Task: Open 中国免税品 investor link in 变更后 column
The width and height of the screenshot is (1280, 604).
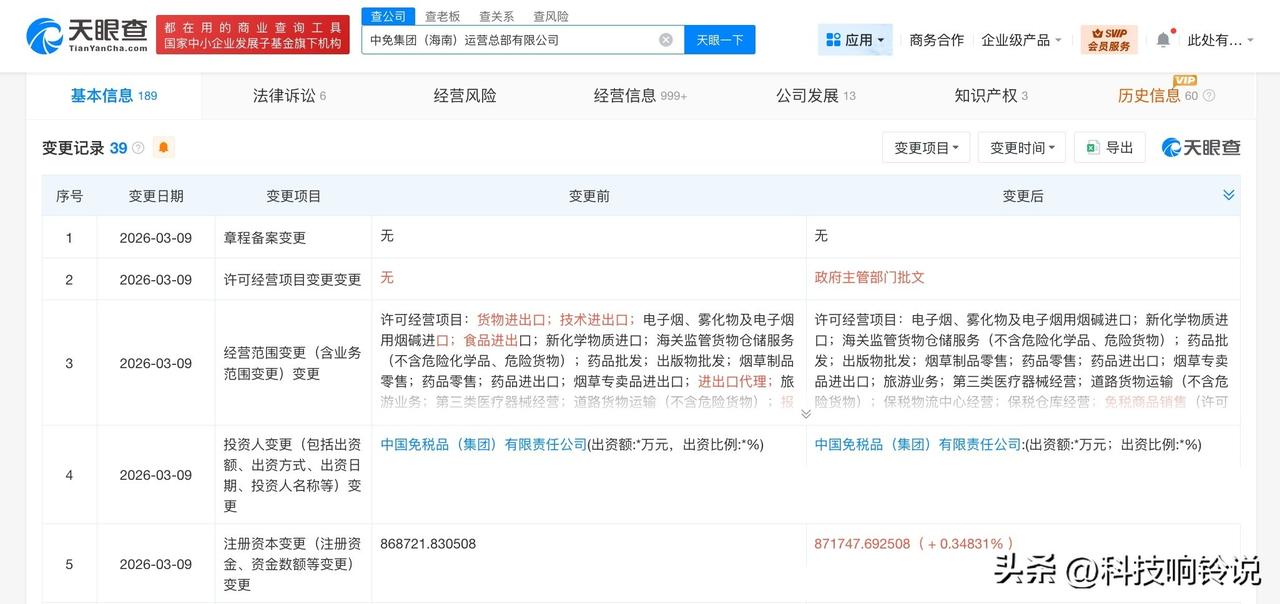Action: 918,444
